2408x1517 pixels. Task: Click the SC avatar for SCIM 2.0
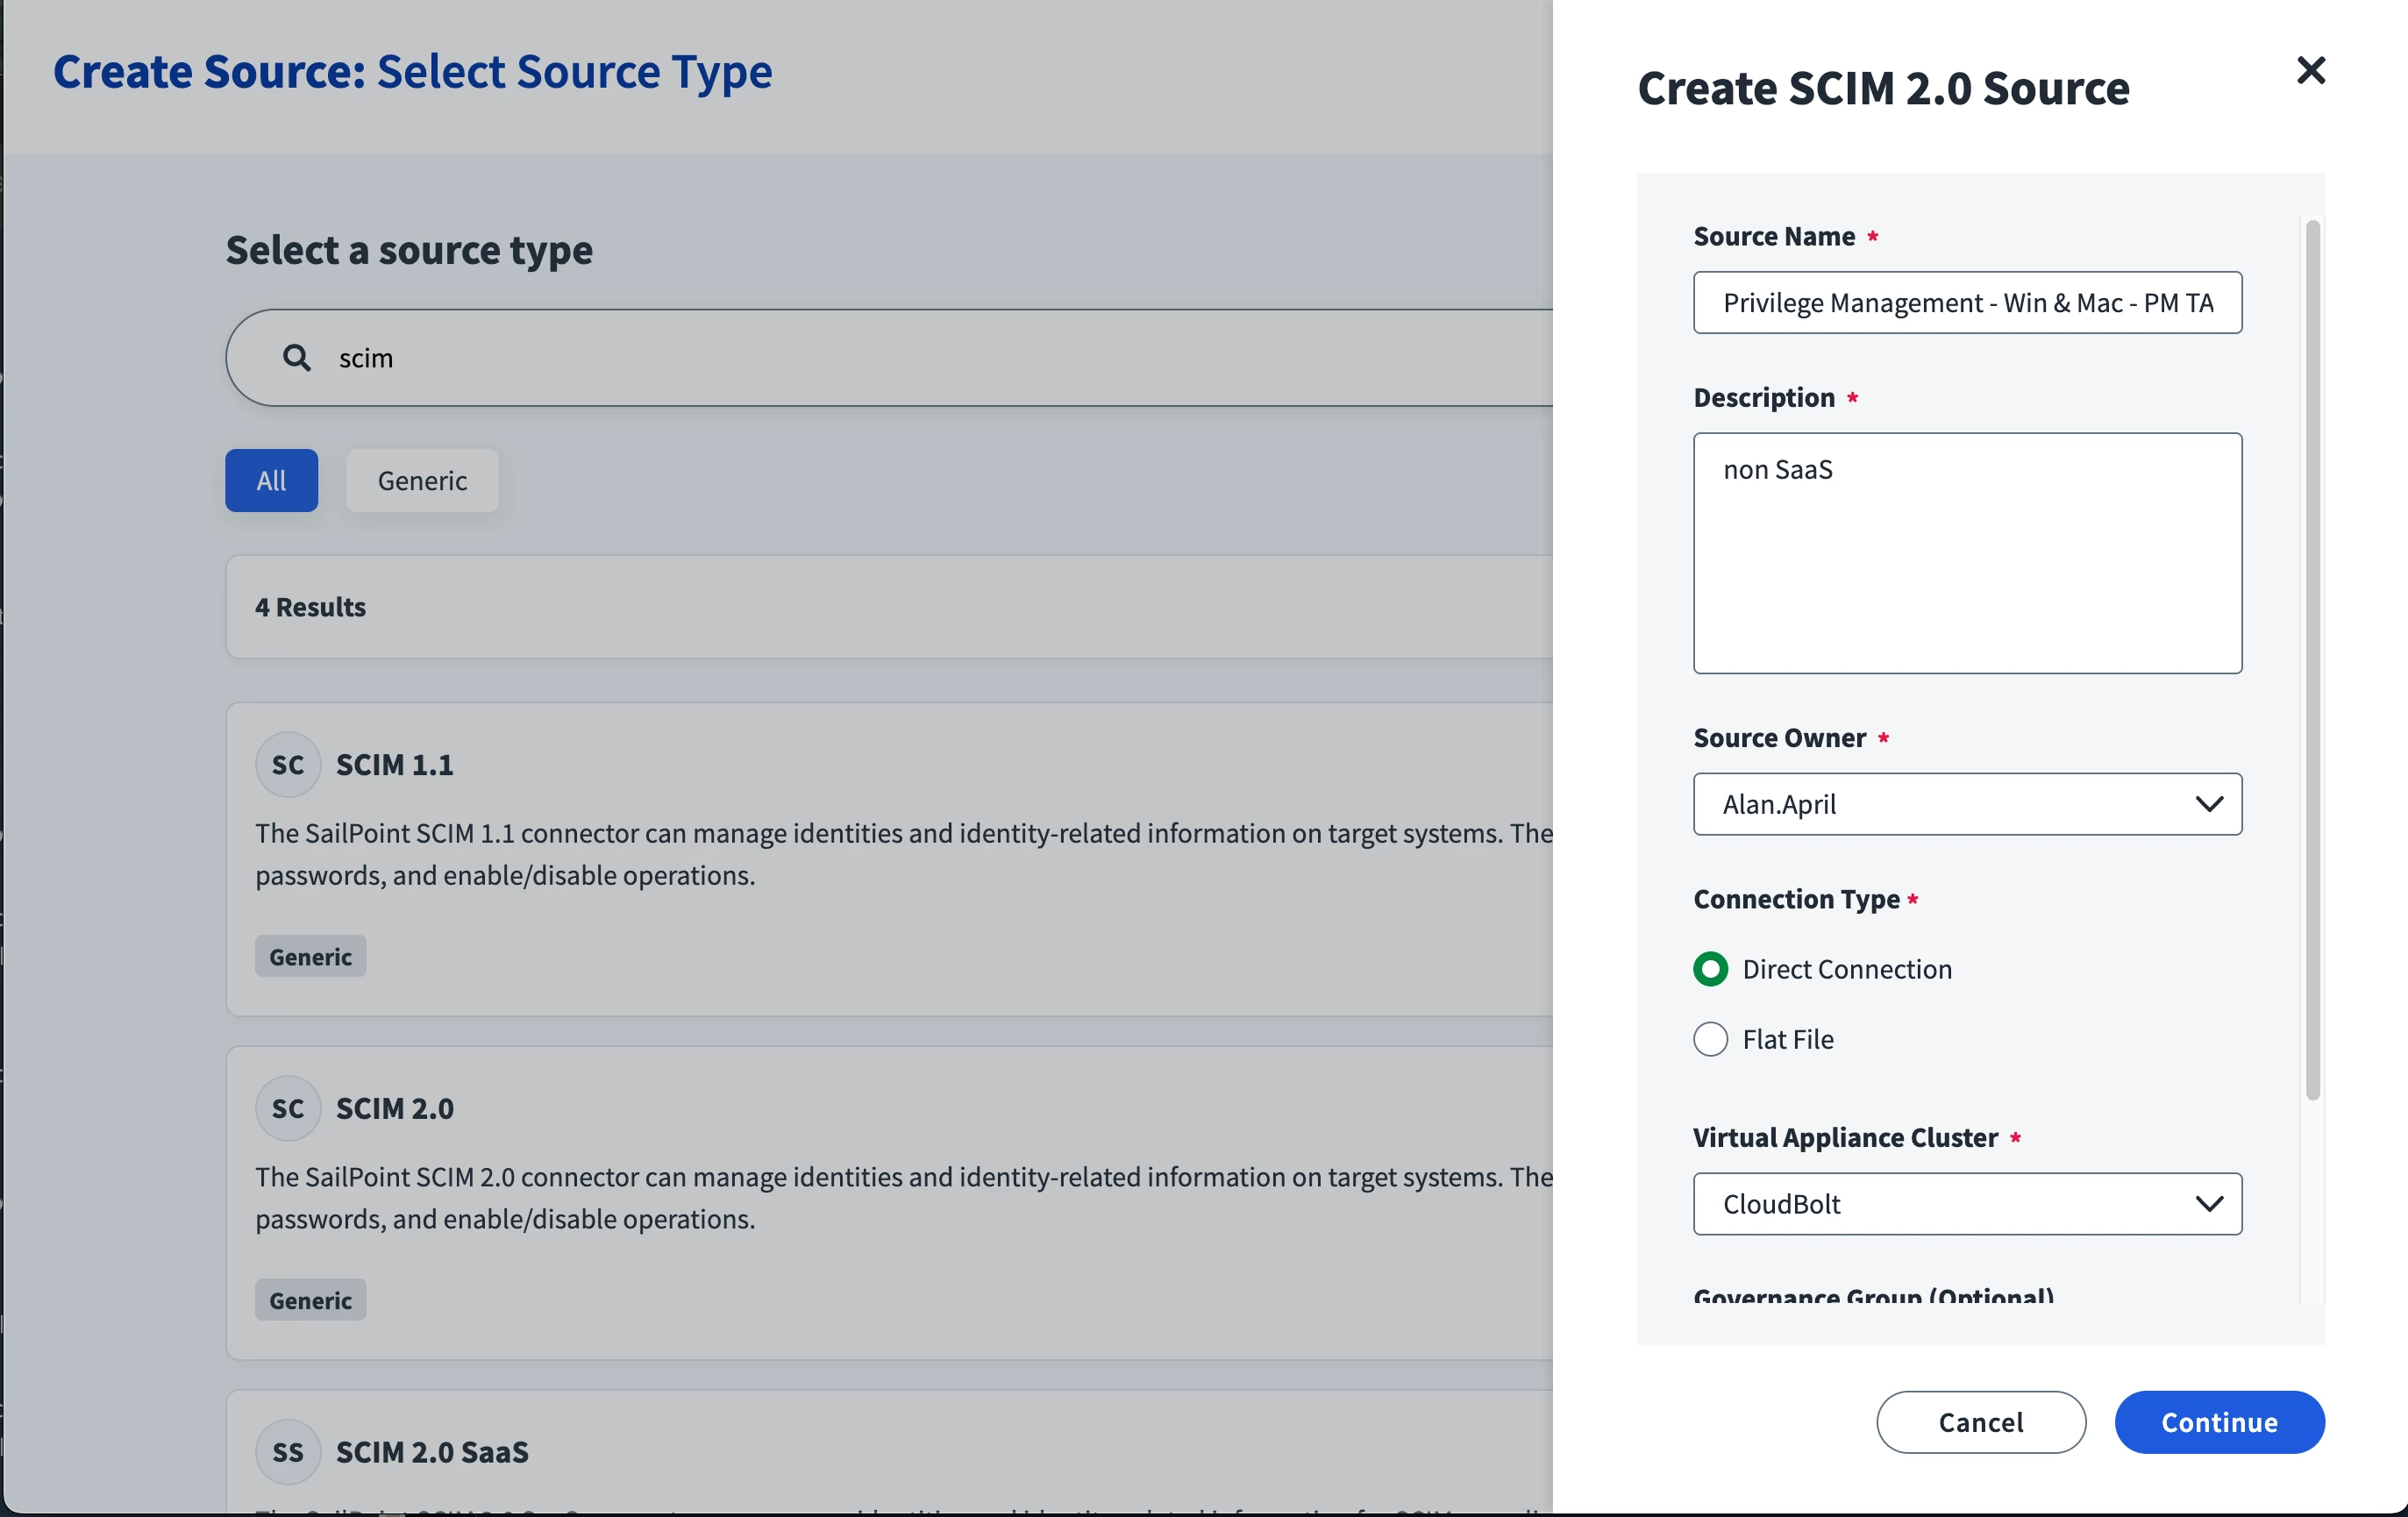pos(288,1108)
